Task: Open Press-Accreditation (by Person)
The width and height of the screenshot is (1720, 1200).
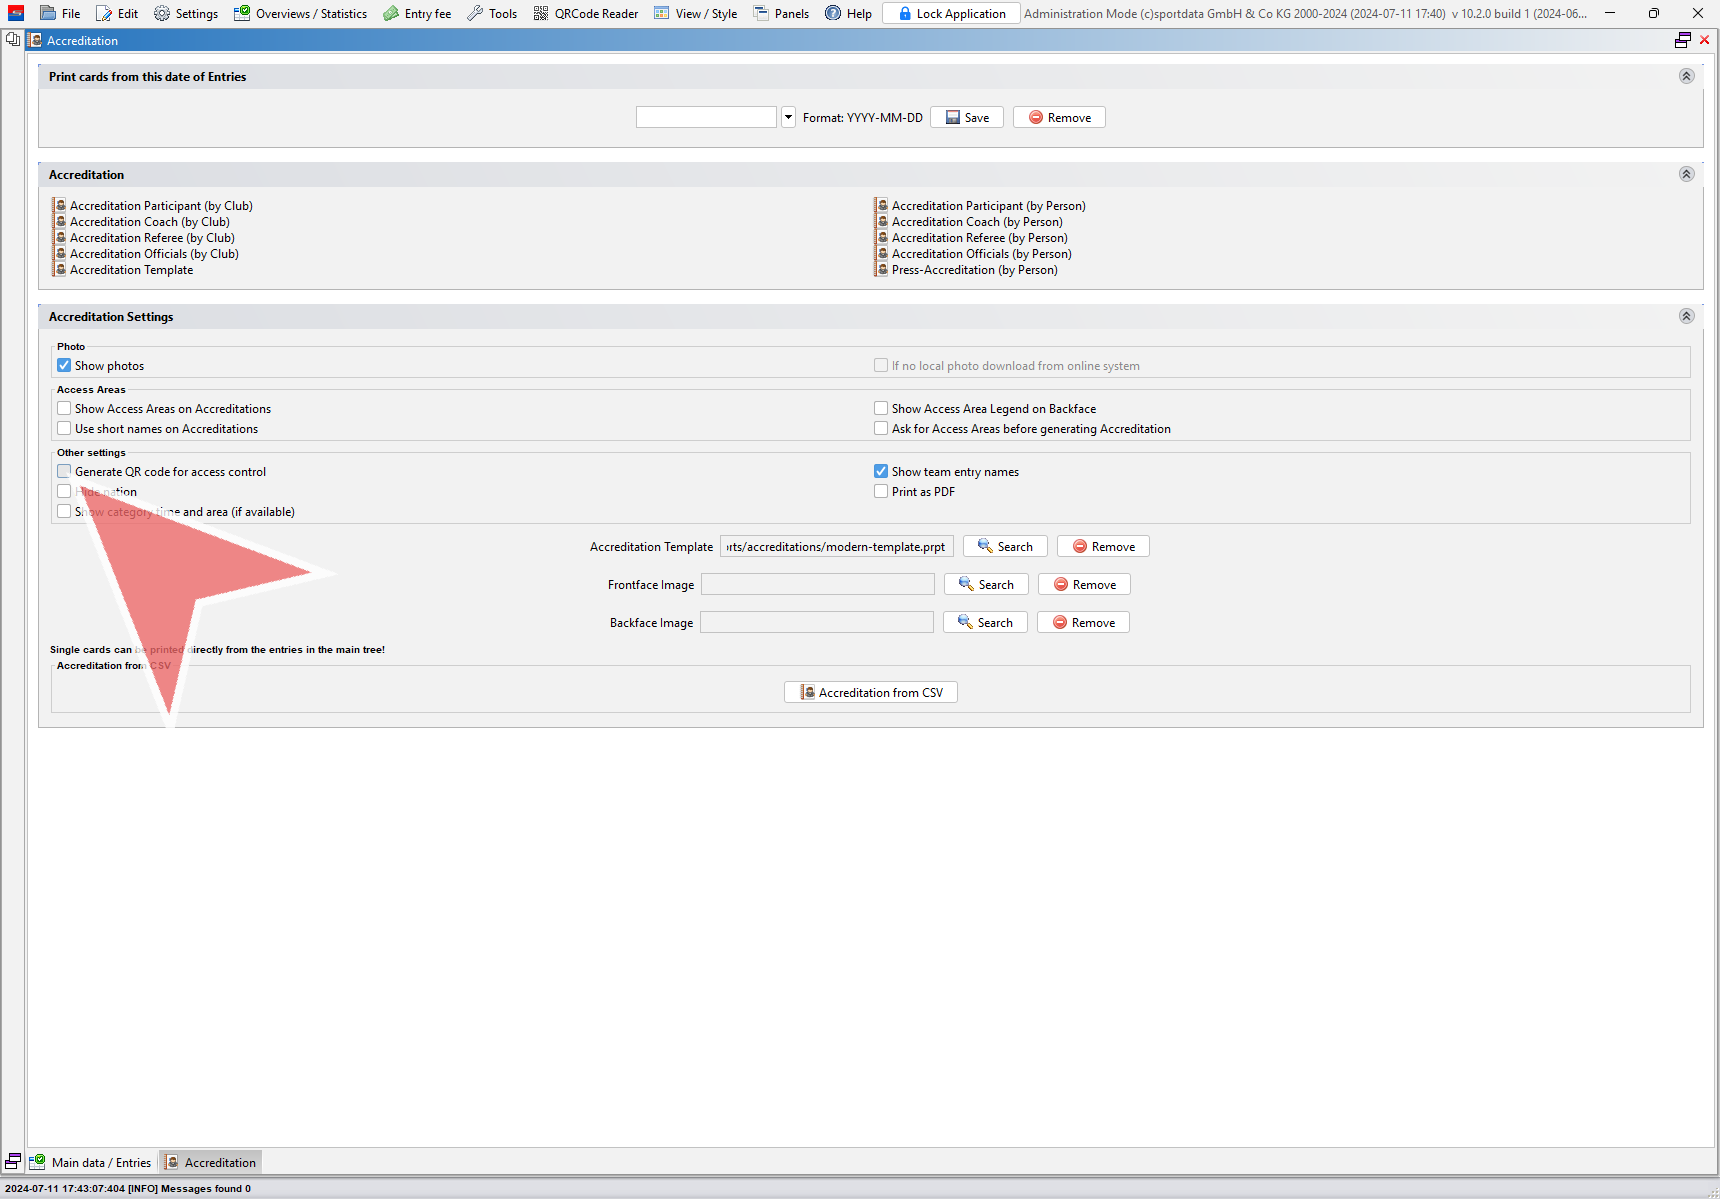Action: click(x=973, y=270)
